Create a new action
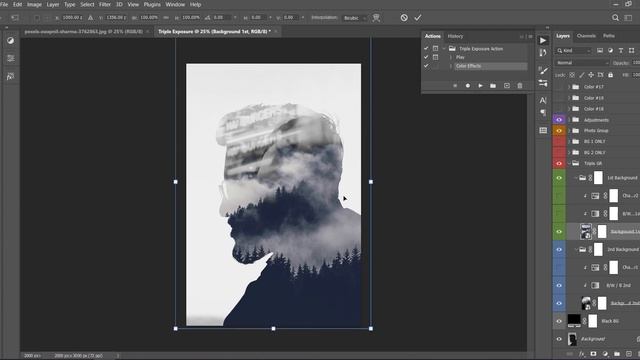Screen dimensions: 640x360 point(507,86)
